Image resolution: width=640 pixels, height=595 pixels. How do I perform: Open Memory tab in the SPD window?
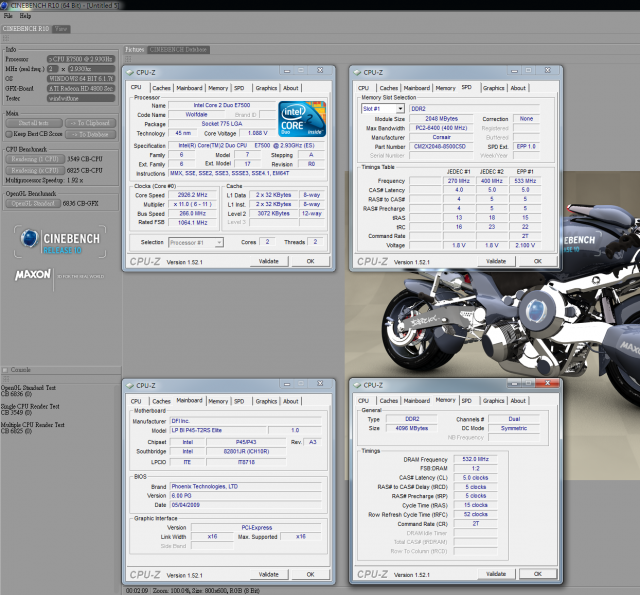[445, 88]
